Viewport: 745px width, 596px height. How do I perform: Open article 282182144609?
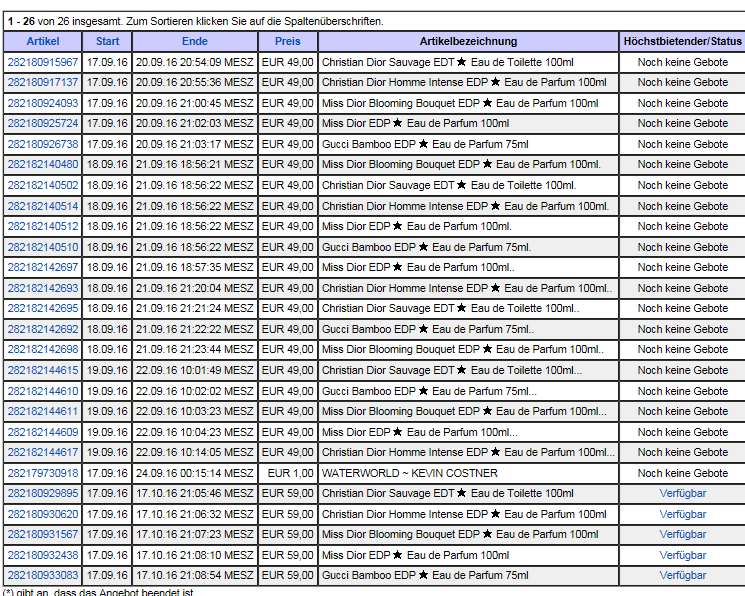tap(43, 432)
